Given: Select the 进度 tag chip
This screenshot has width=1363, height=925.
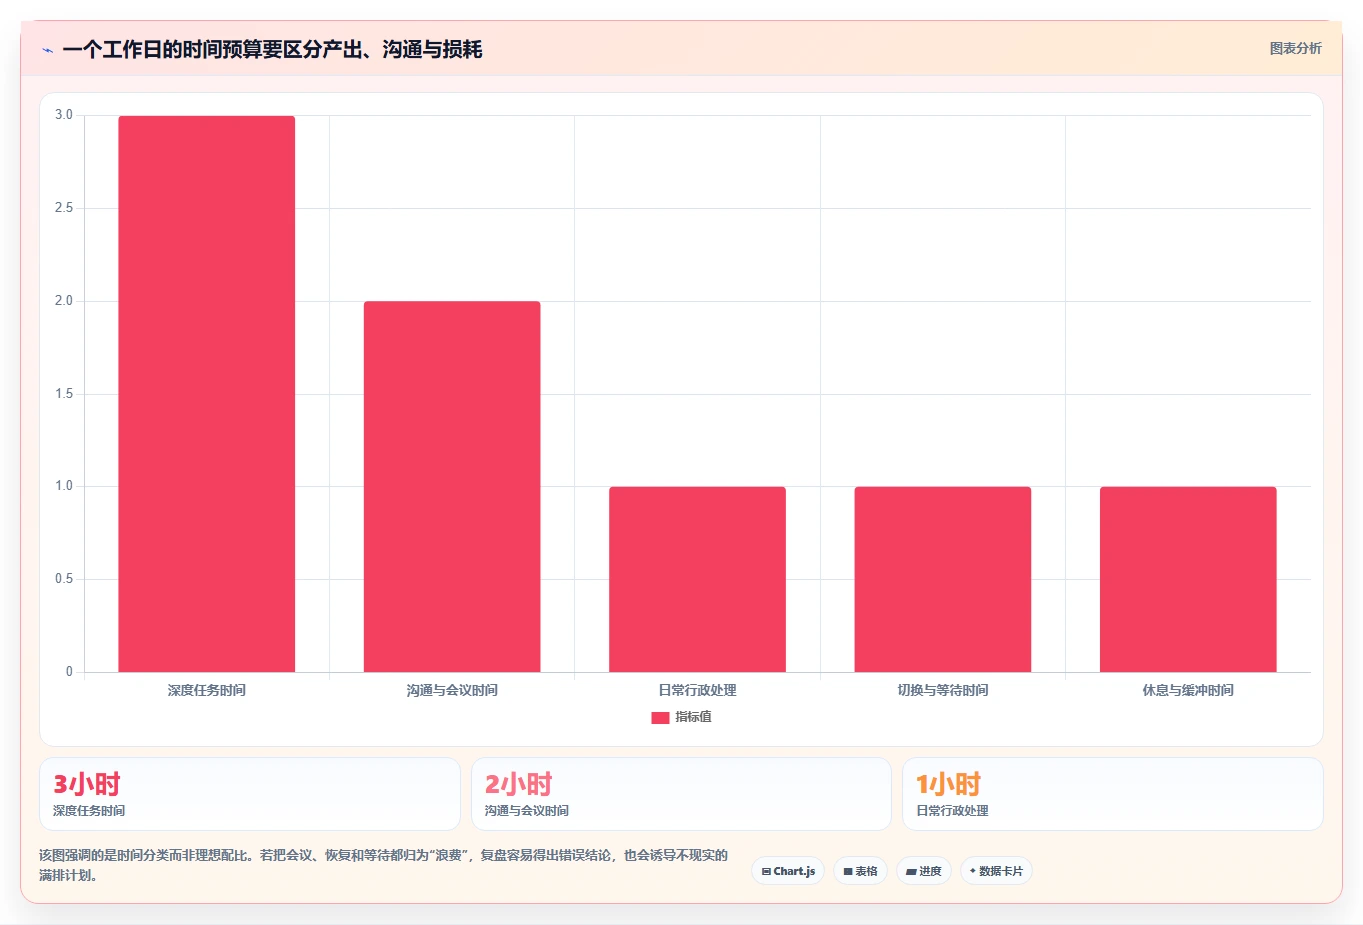Looking at the screenshot, I should [x=924, y=871].
